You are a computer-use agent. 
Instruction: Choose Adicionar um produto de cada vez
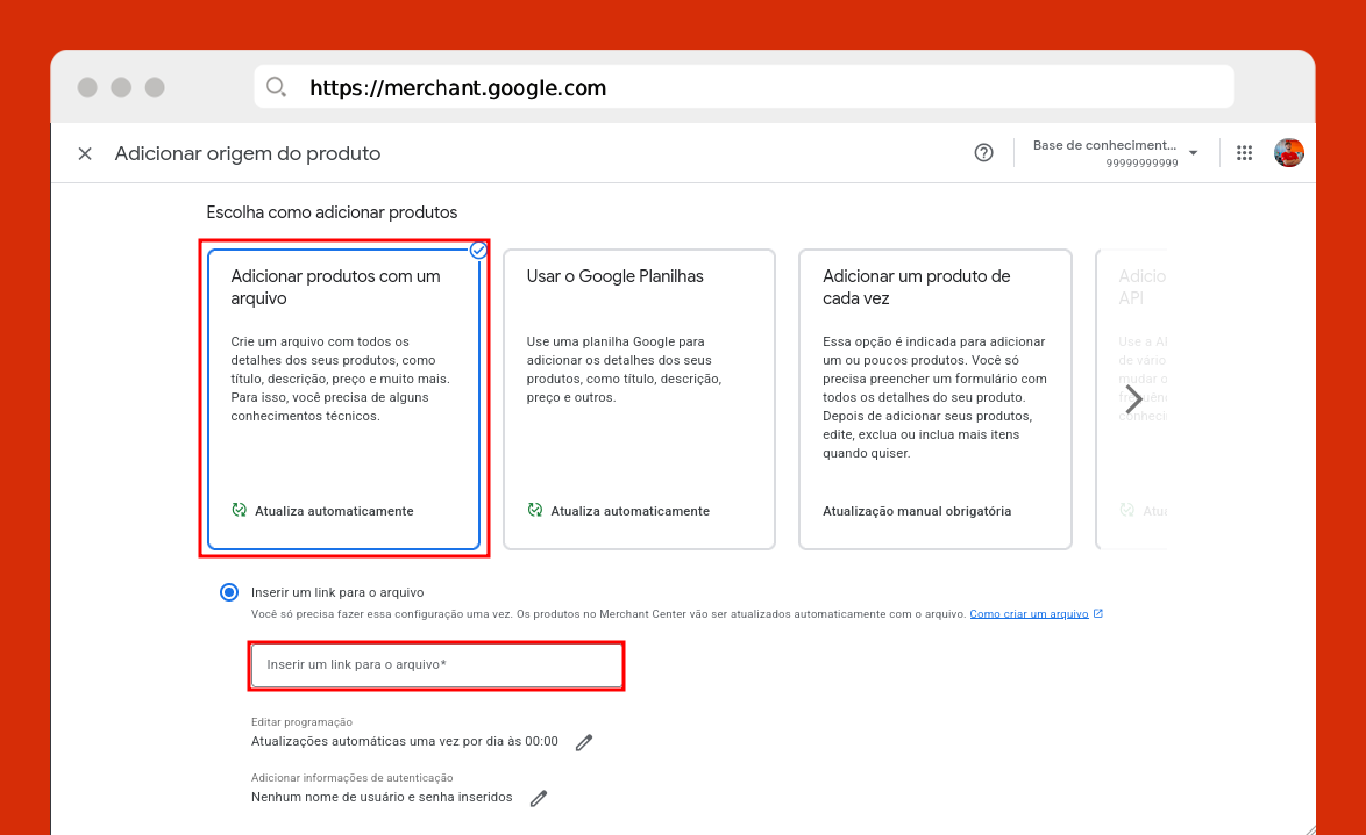click(x=935, y=399)
